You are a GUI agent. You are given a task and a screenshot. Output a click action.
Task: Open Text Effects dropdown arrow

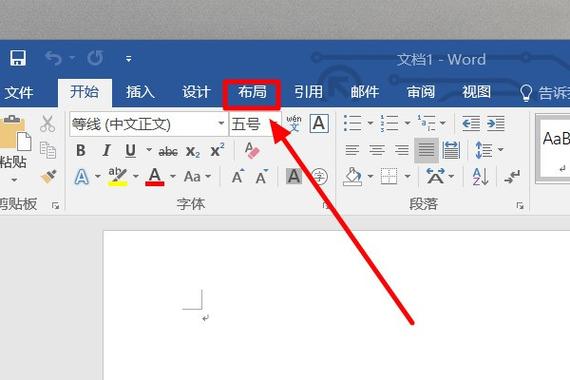point(98,177)
